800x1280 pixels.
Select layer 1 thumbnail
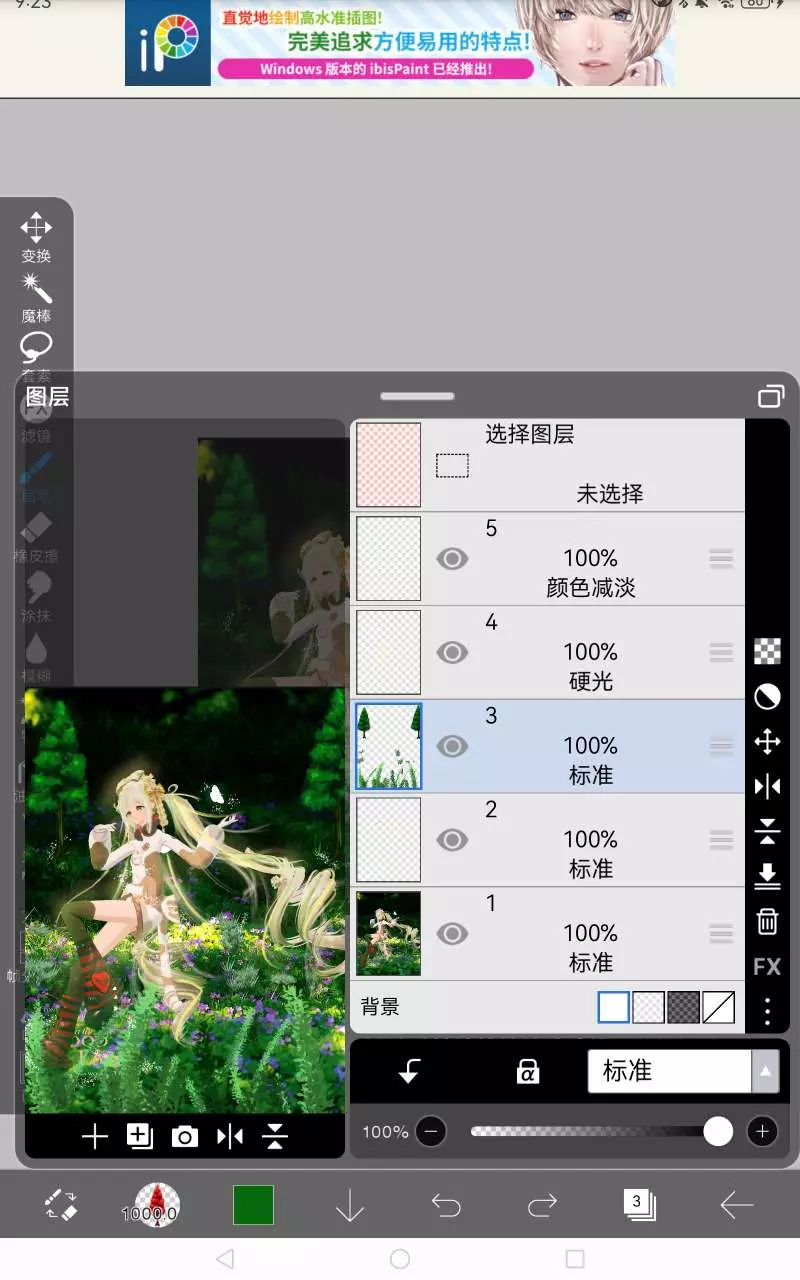(389, 934)
